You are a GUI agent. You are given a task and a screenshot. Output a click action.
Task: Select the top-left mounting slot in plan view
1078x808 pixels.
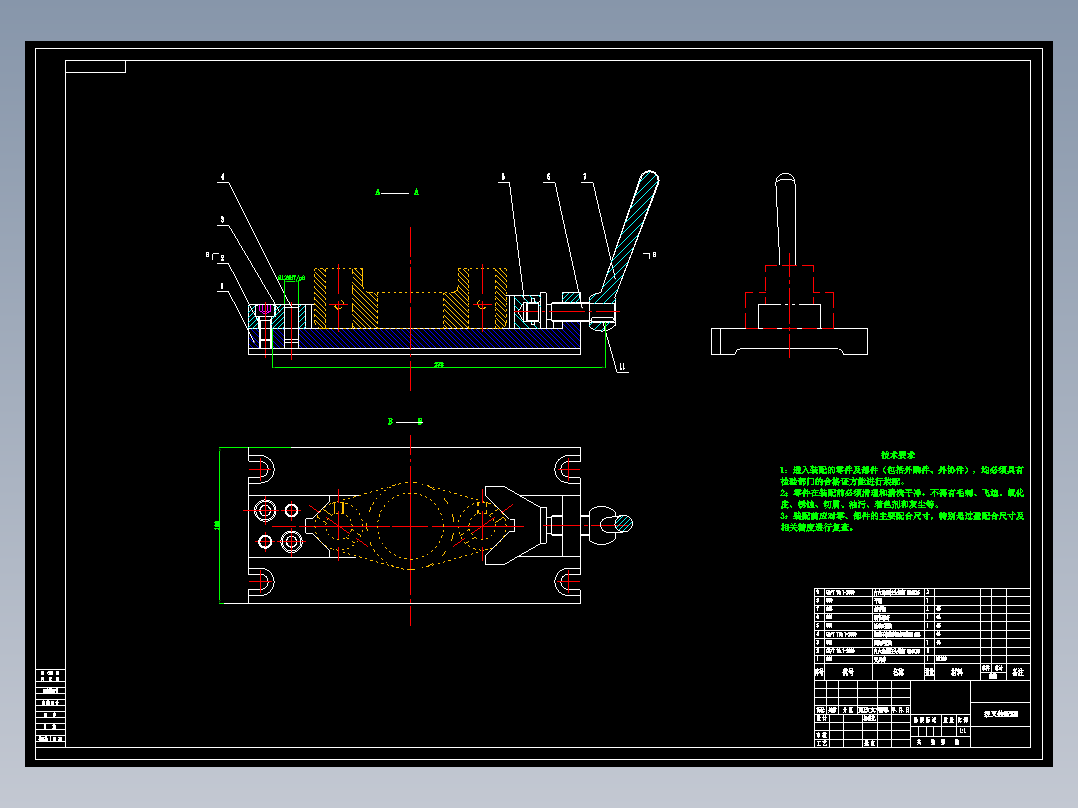point(261,470)
